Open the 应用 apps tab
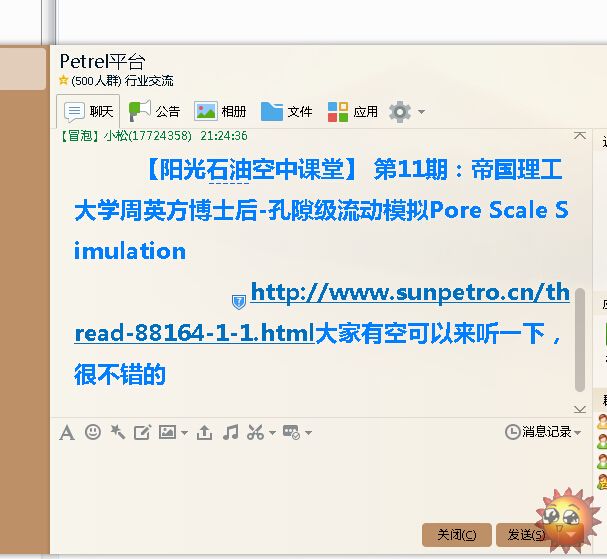This screenshot has width=607, height=559. click(352, 111)
